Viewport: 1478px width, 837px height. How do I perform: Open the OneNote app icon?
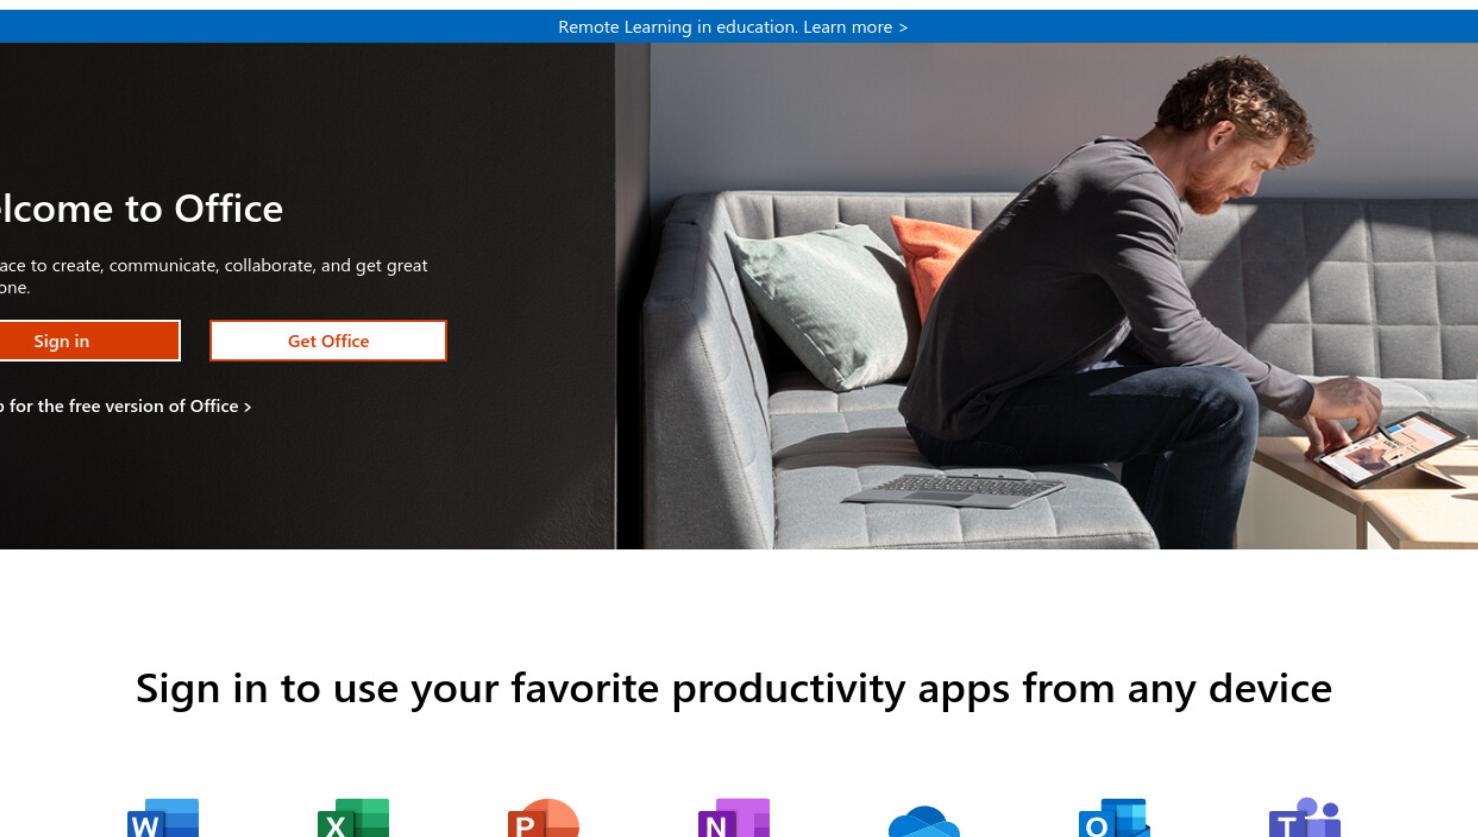734,818
